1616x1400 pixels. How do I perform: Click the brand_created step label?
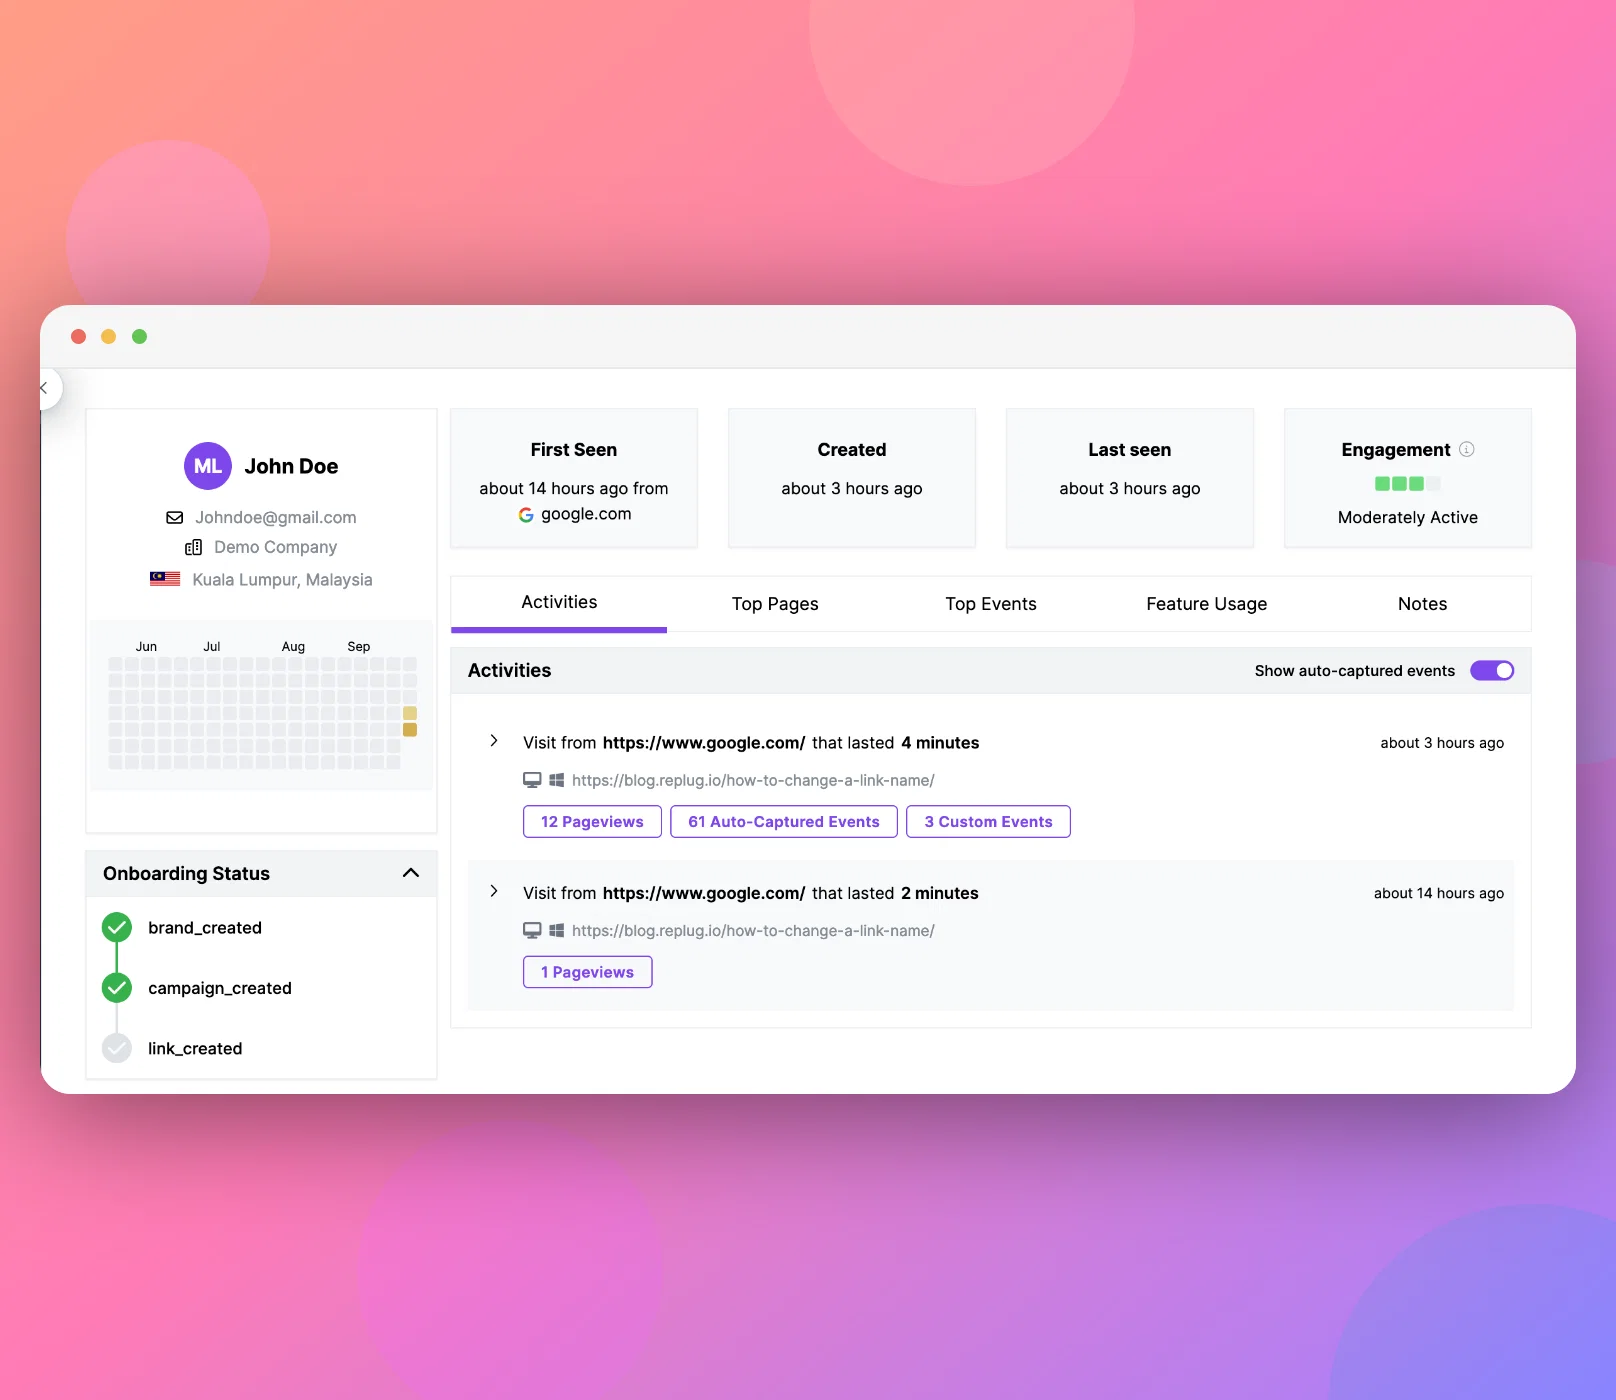pos(205,928)
